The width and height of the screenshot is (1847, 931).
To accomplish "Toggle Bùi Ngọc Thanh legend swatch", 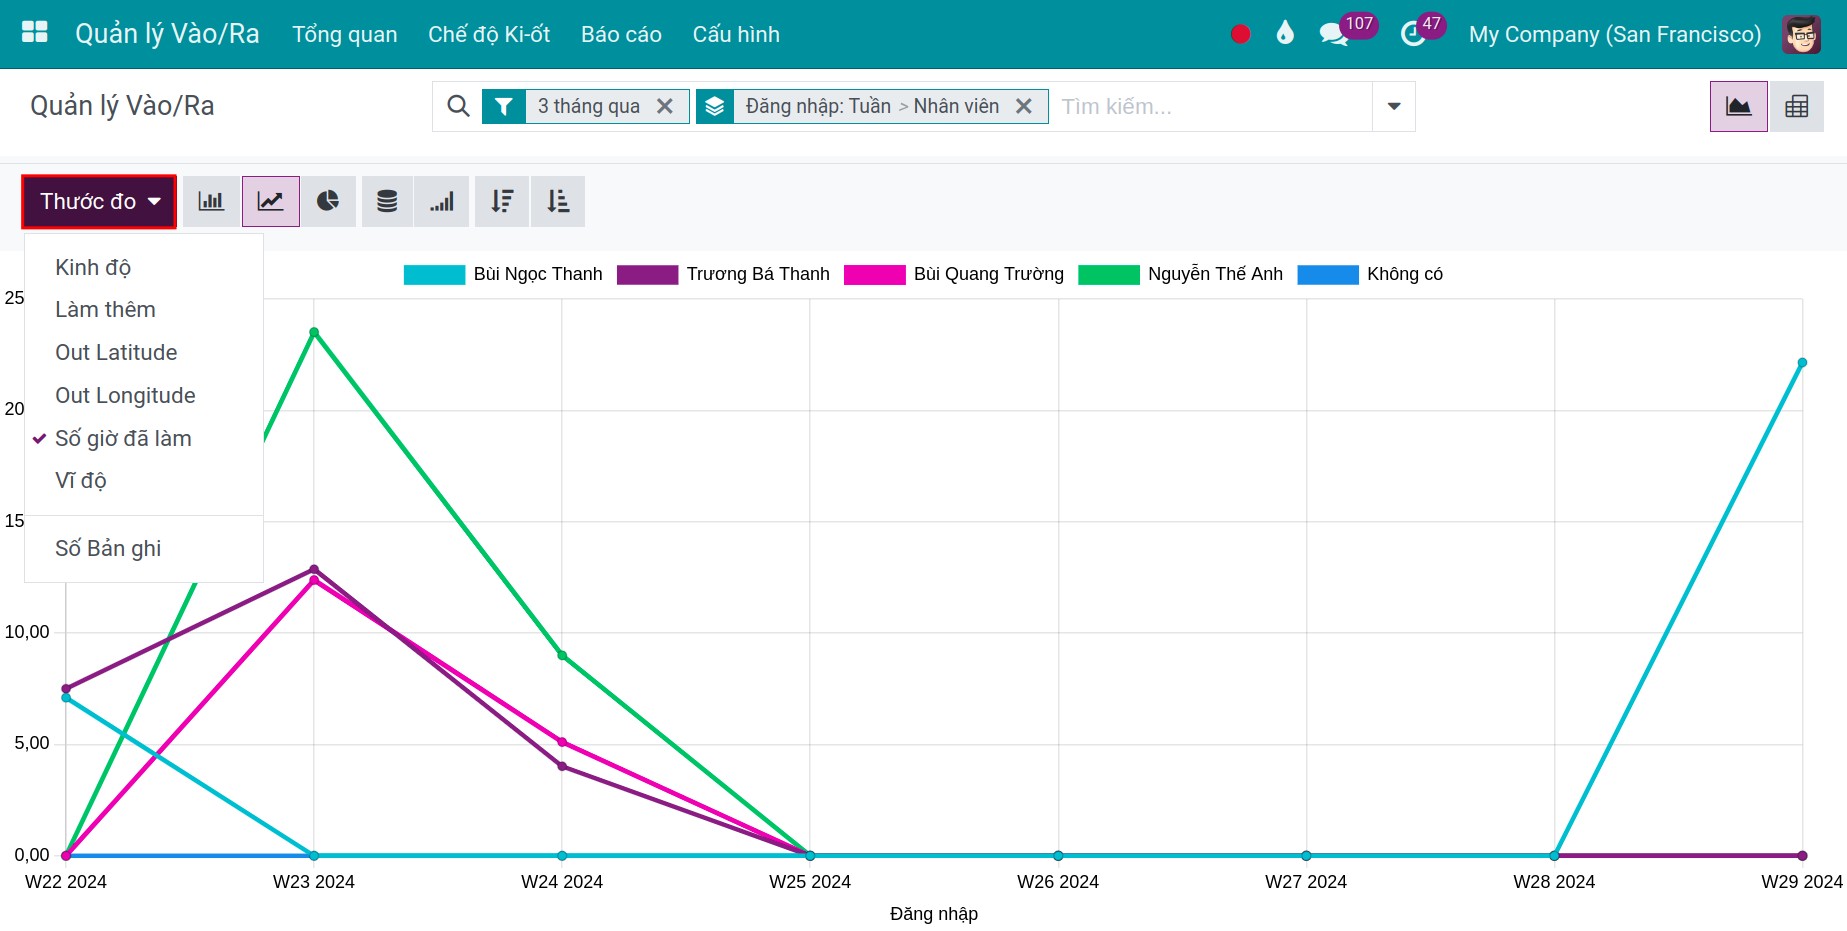I will coord(434,274).
